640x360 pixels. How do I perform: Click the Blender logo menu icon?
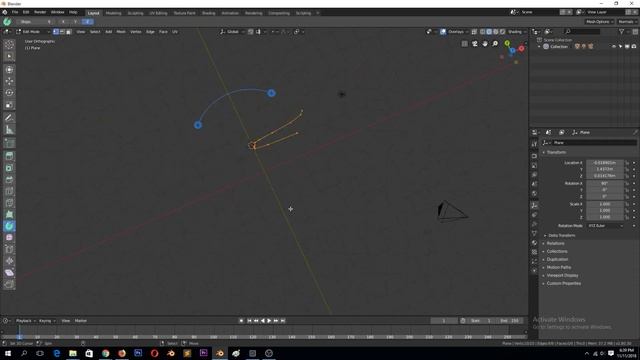click(x=5, y=12)
